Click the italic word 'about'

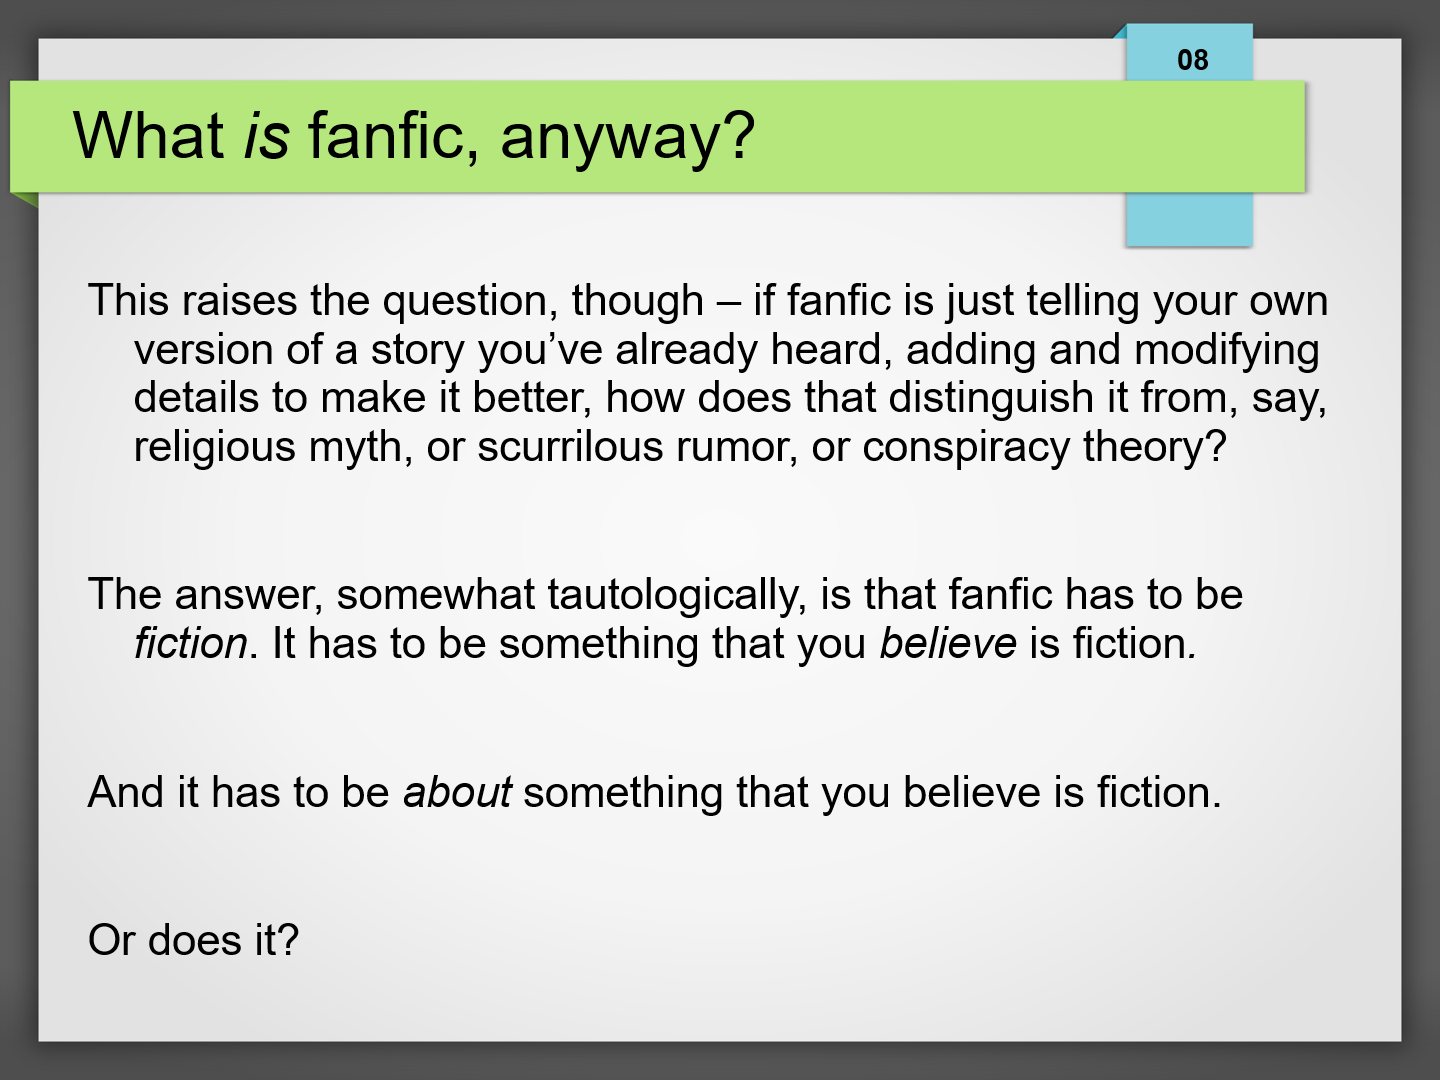[457, 792]
